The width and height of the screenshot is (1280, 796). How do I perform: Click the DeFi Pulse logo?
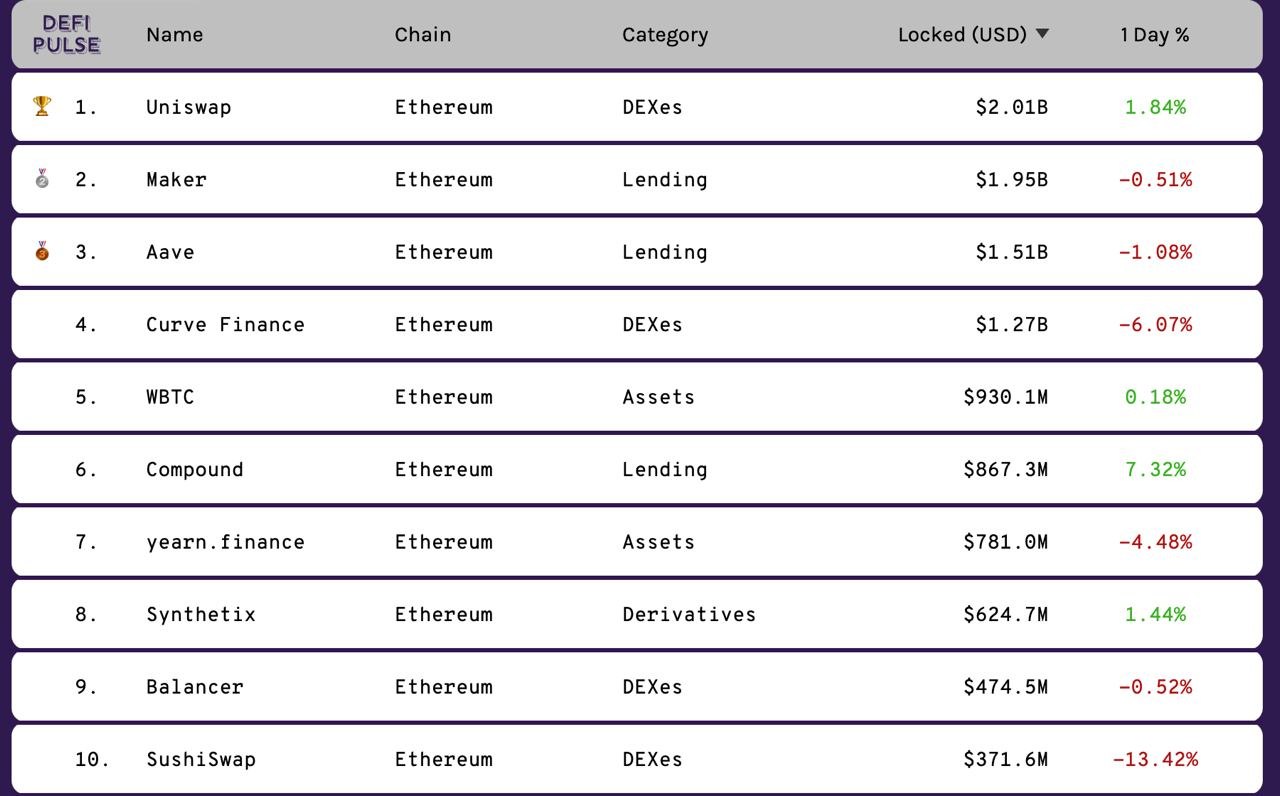coord(66,34)
